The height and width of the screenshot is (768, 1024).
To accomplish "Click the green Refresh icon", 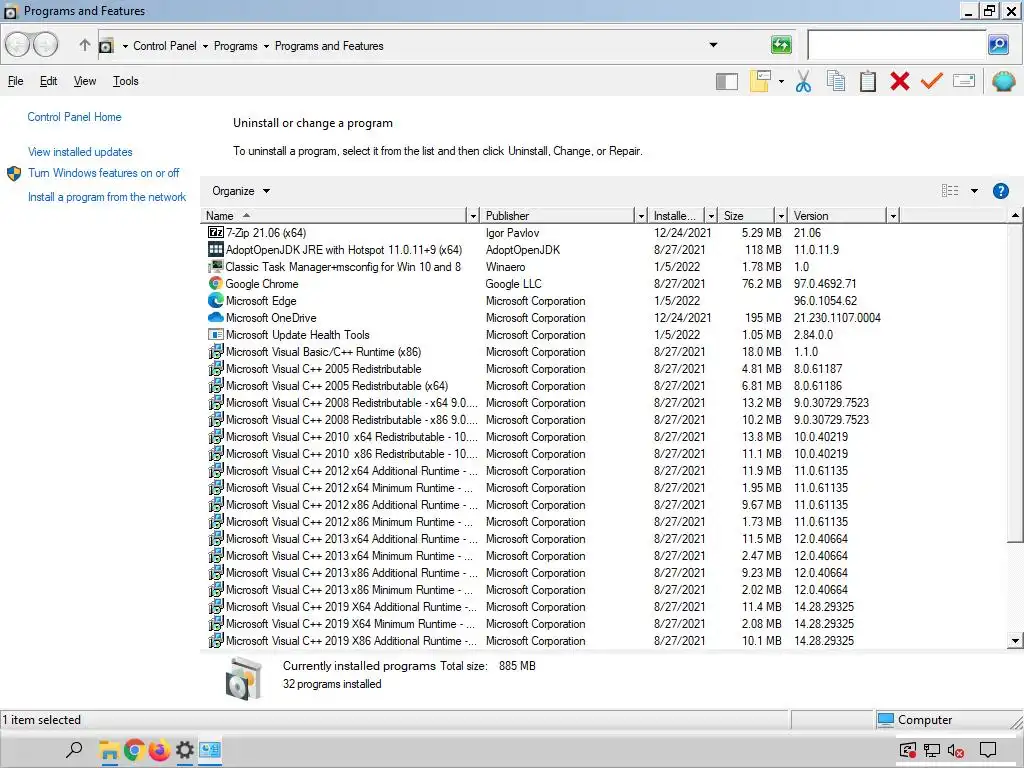I will click(781, 45).
